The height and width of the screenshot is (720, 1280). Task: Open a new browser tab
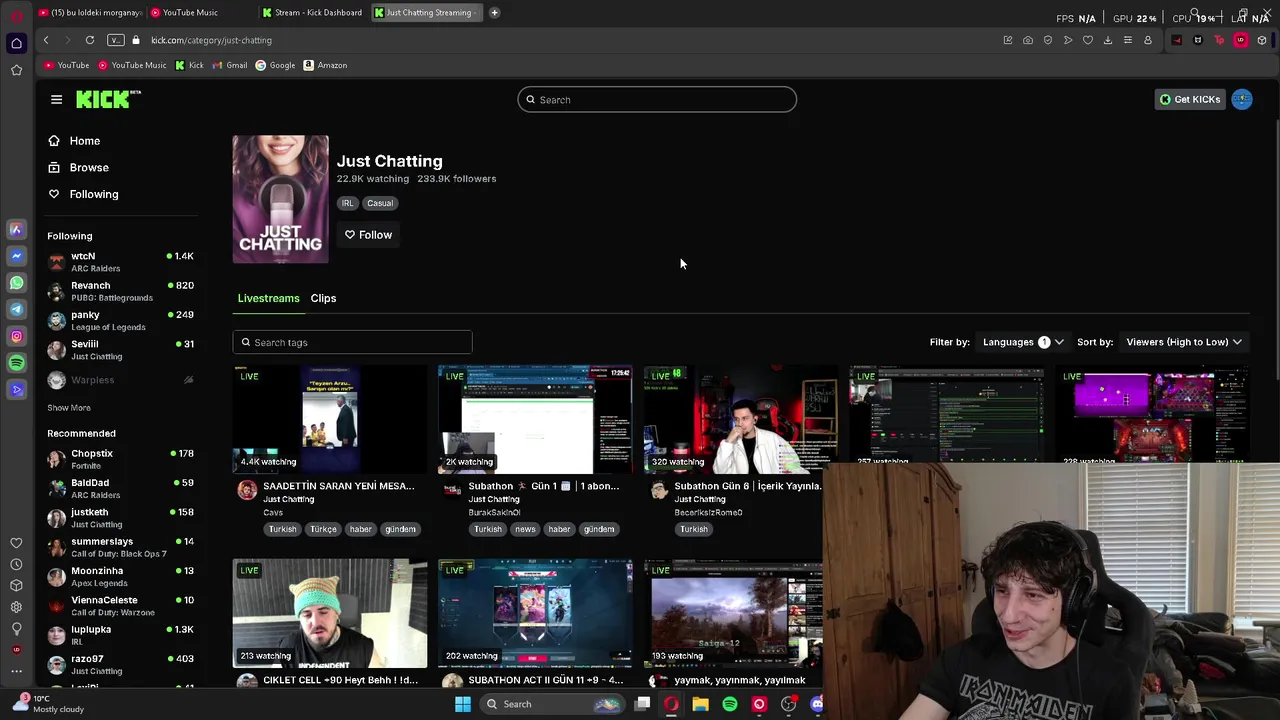tap(494, 12)
